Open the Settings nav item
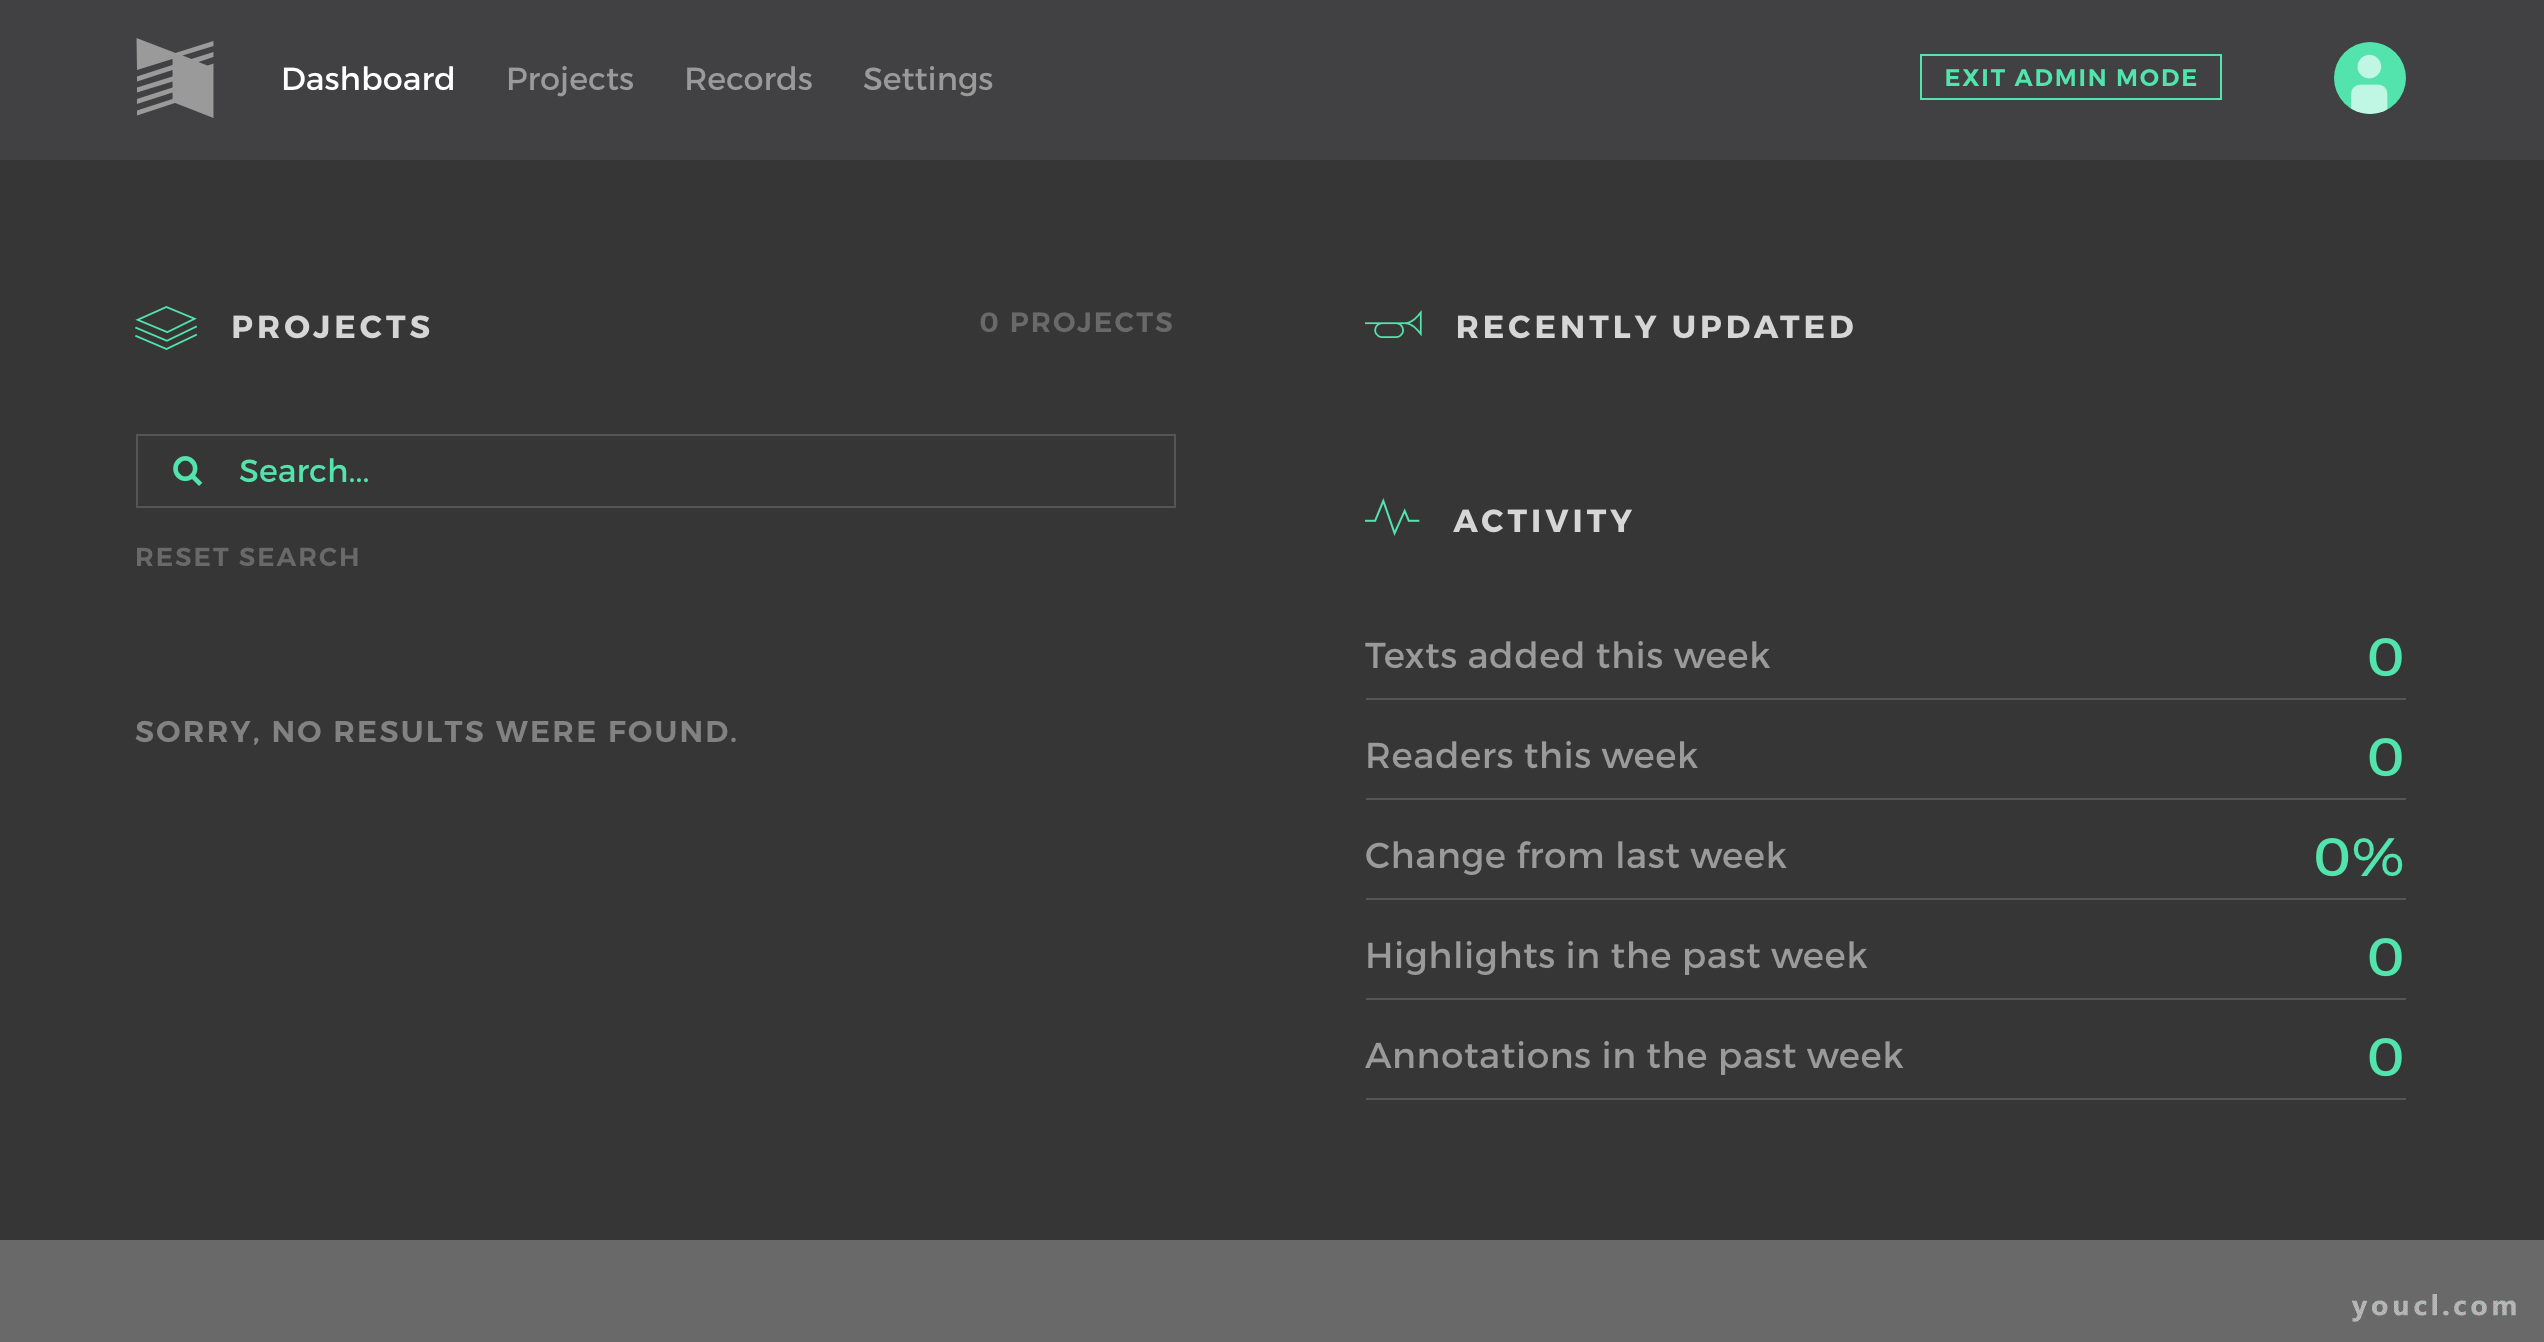The width and height of the screenshot is (2544, 1342). 928,79
